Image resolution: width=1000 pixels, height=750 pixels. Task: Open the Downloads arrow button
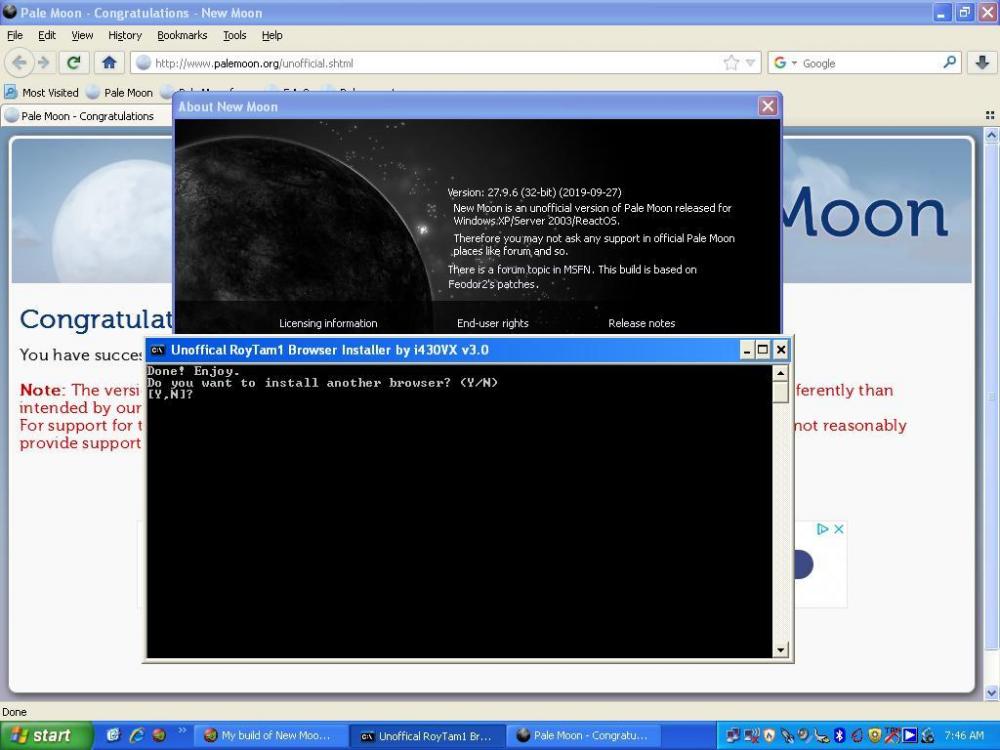[982, 63]
